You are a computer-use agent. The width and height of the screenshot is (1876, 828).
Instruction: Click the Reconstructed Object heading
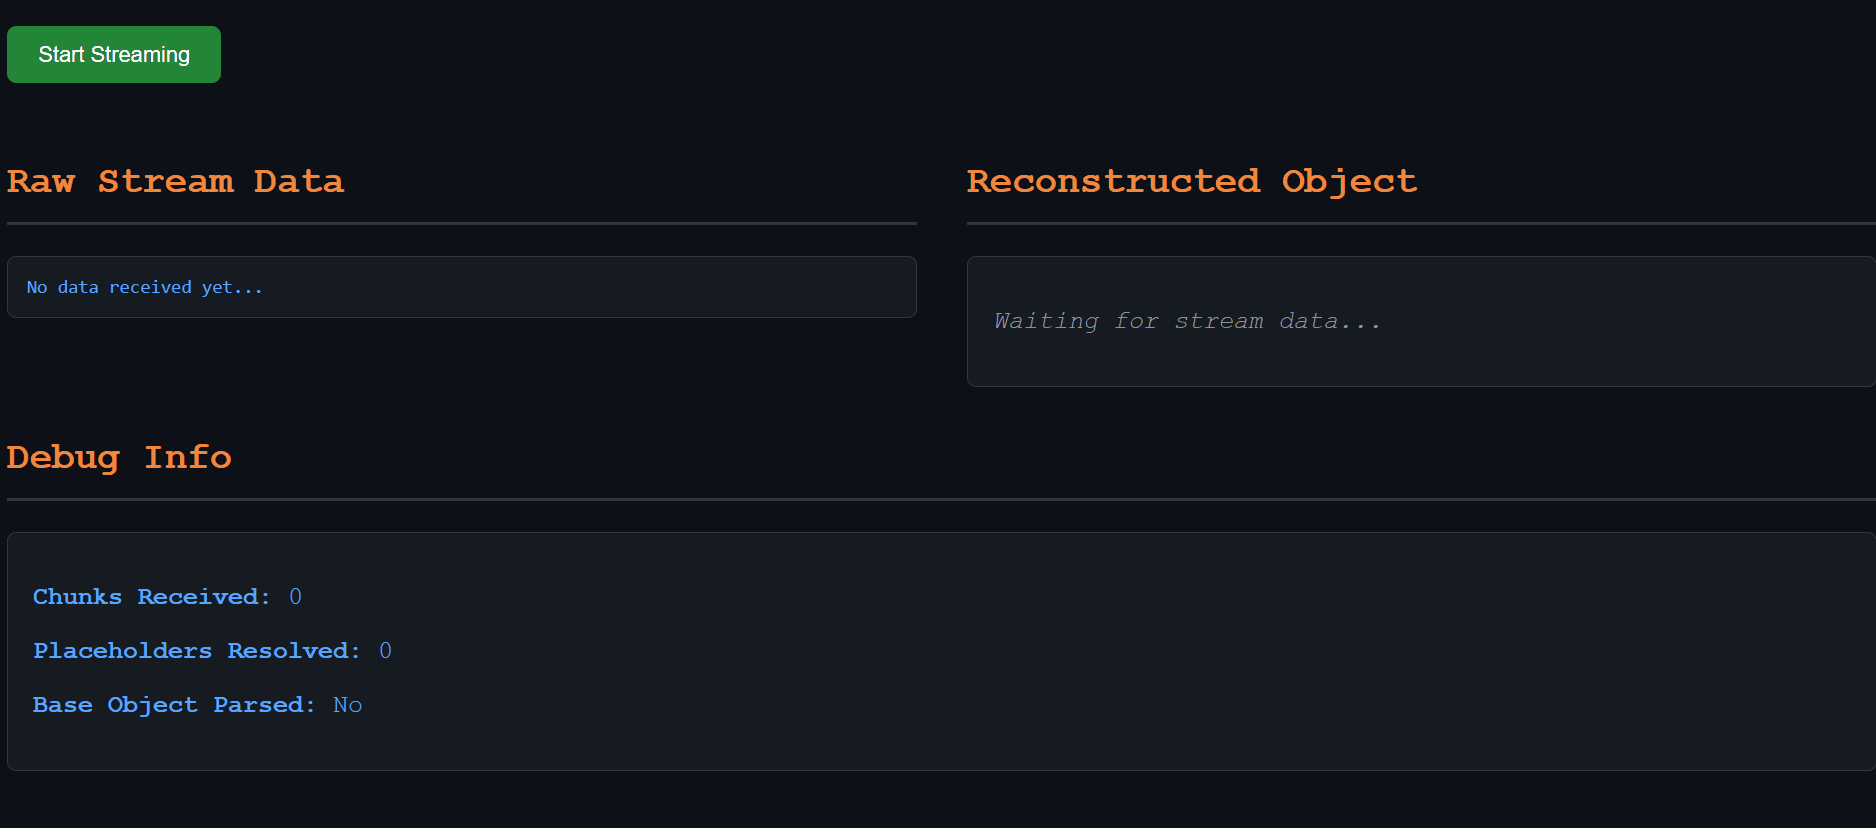(x=1191, y=181)
